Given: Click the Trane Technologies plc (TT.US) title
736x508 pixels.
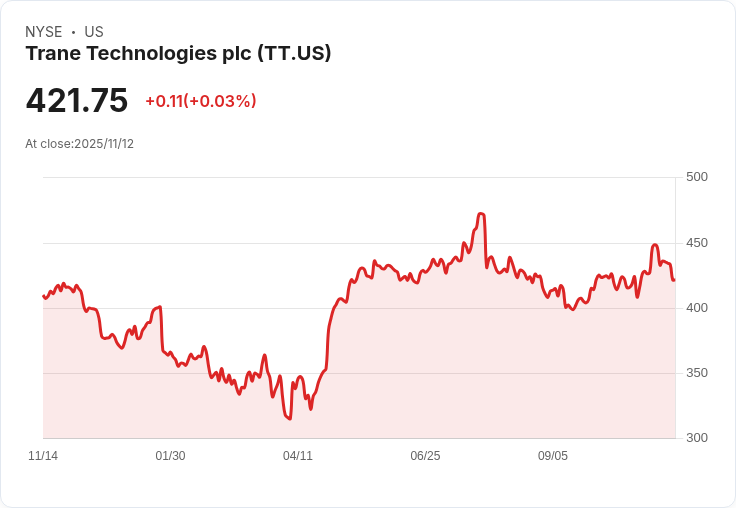Looking at the screenshot, I should (x=178, y=54).
